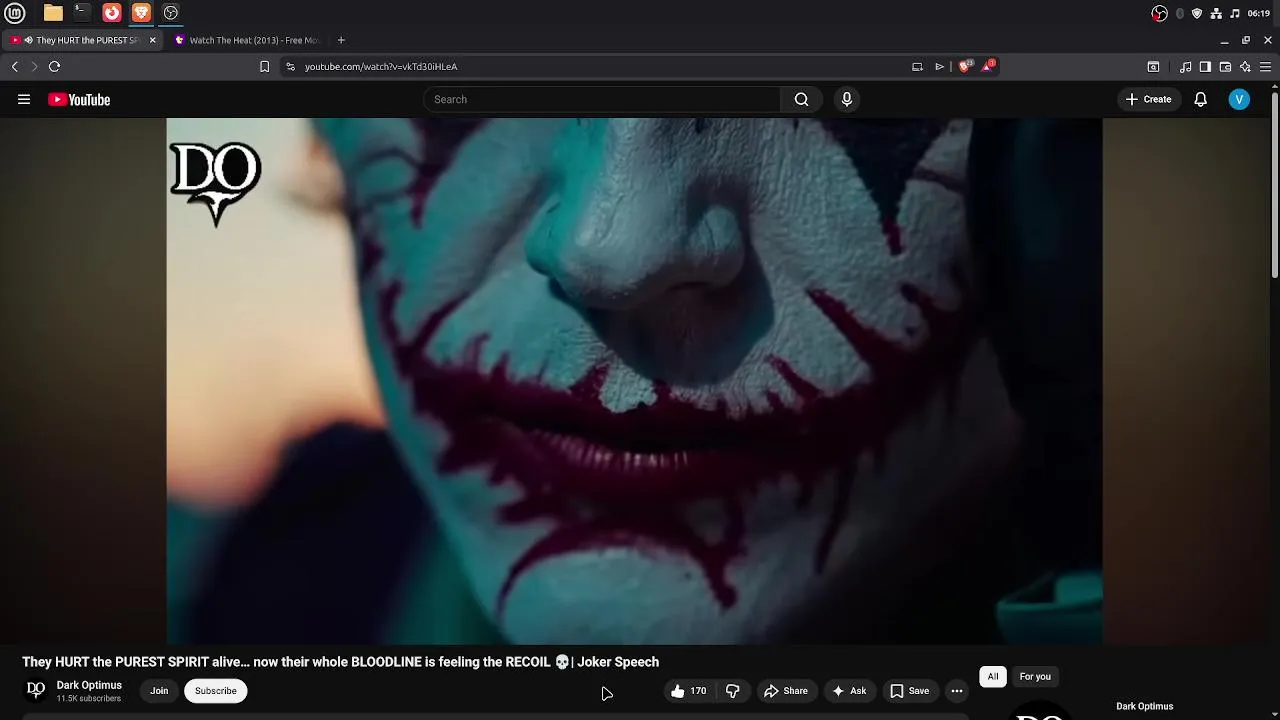Go forward in browser history
1280x720 pixels.
tap(34, 66)
